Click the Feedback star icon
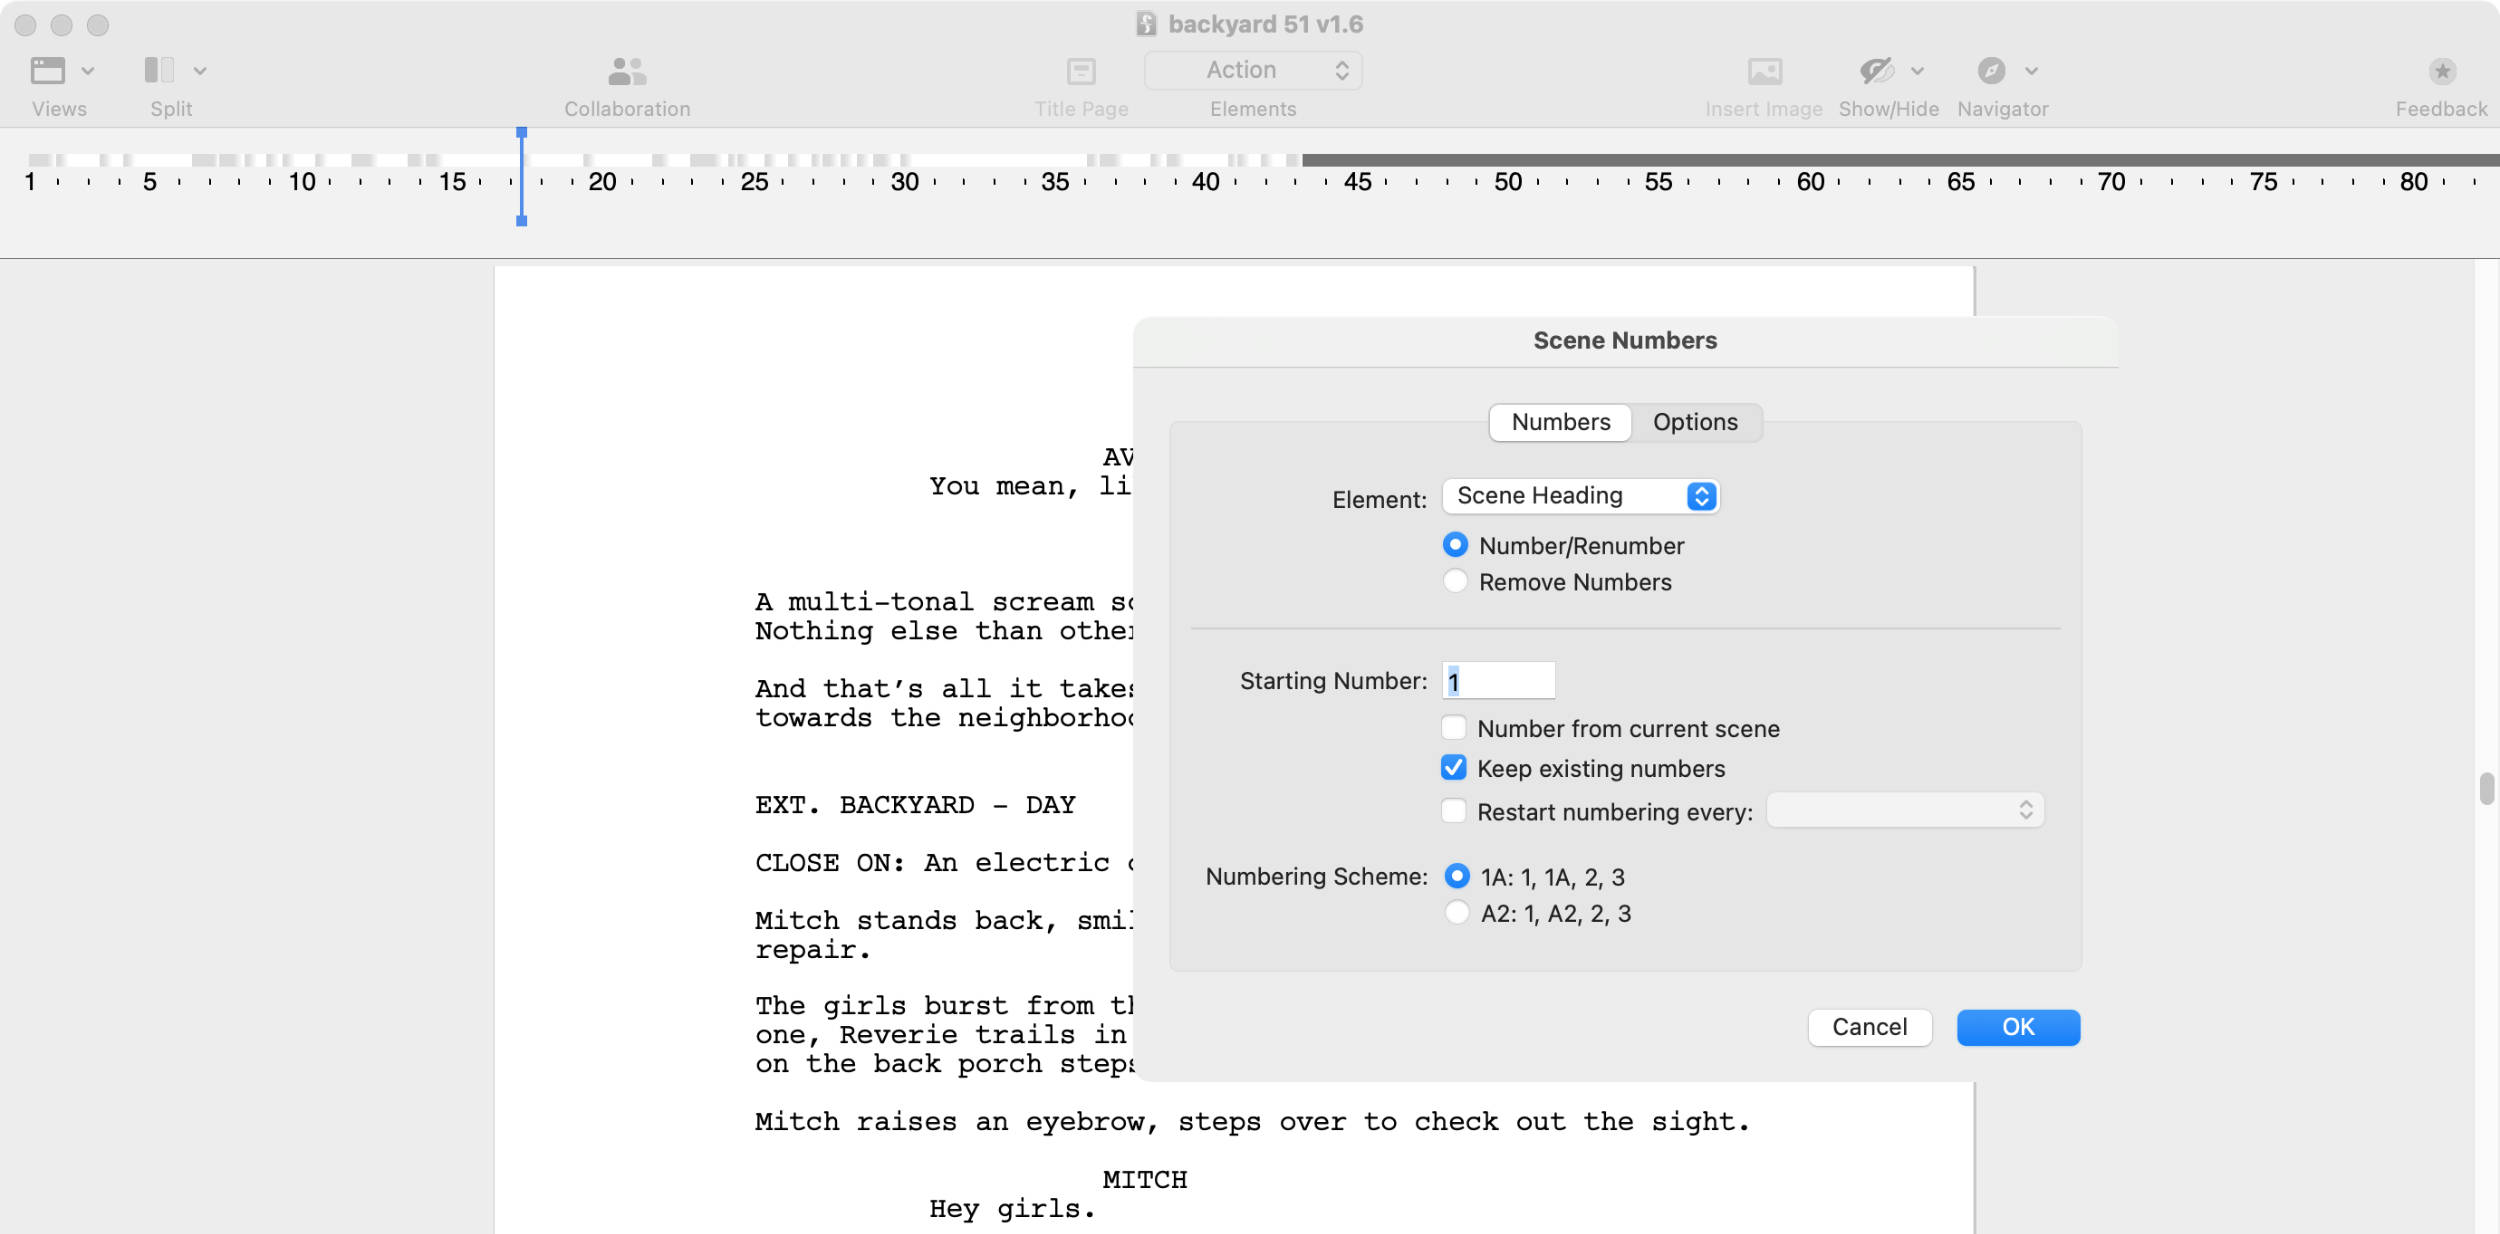Image resolution: width=2500 pixels, height=1234 pixels. (x=2442, y=71)
